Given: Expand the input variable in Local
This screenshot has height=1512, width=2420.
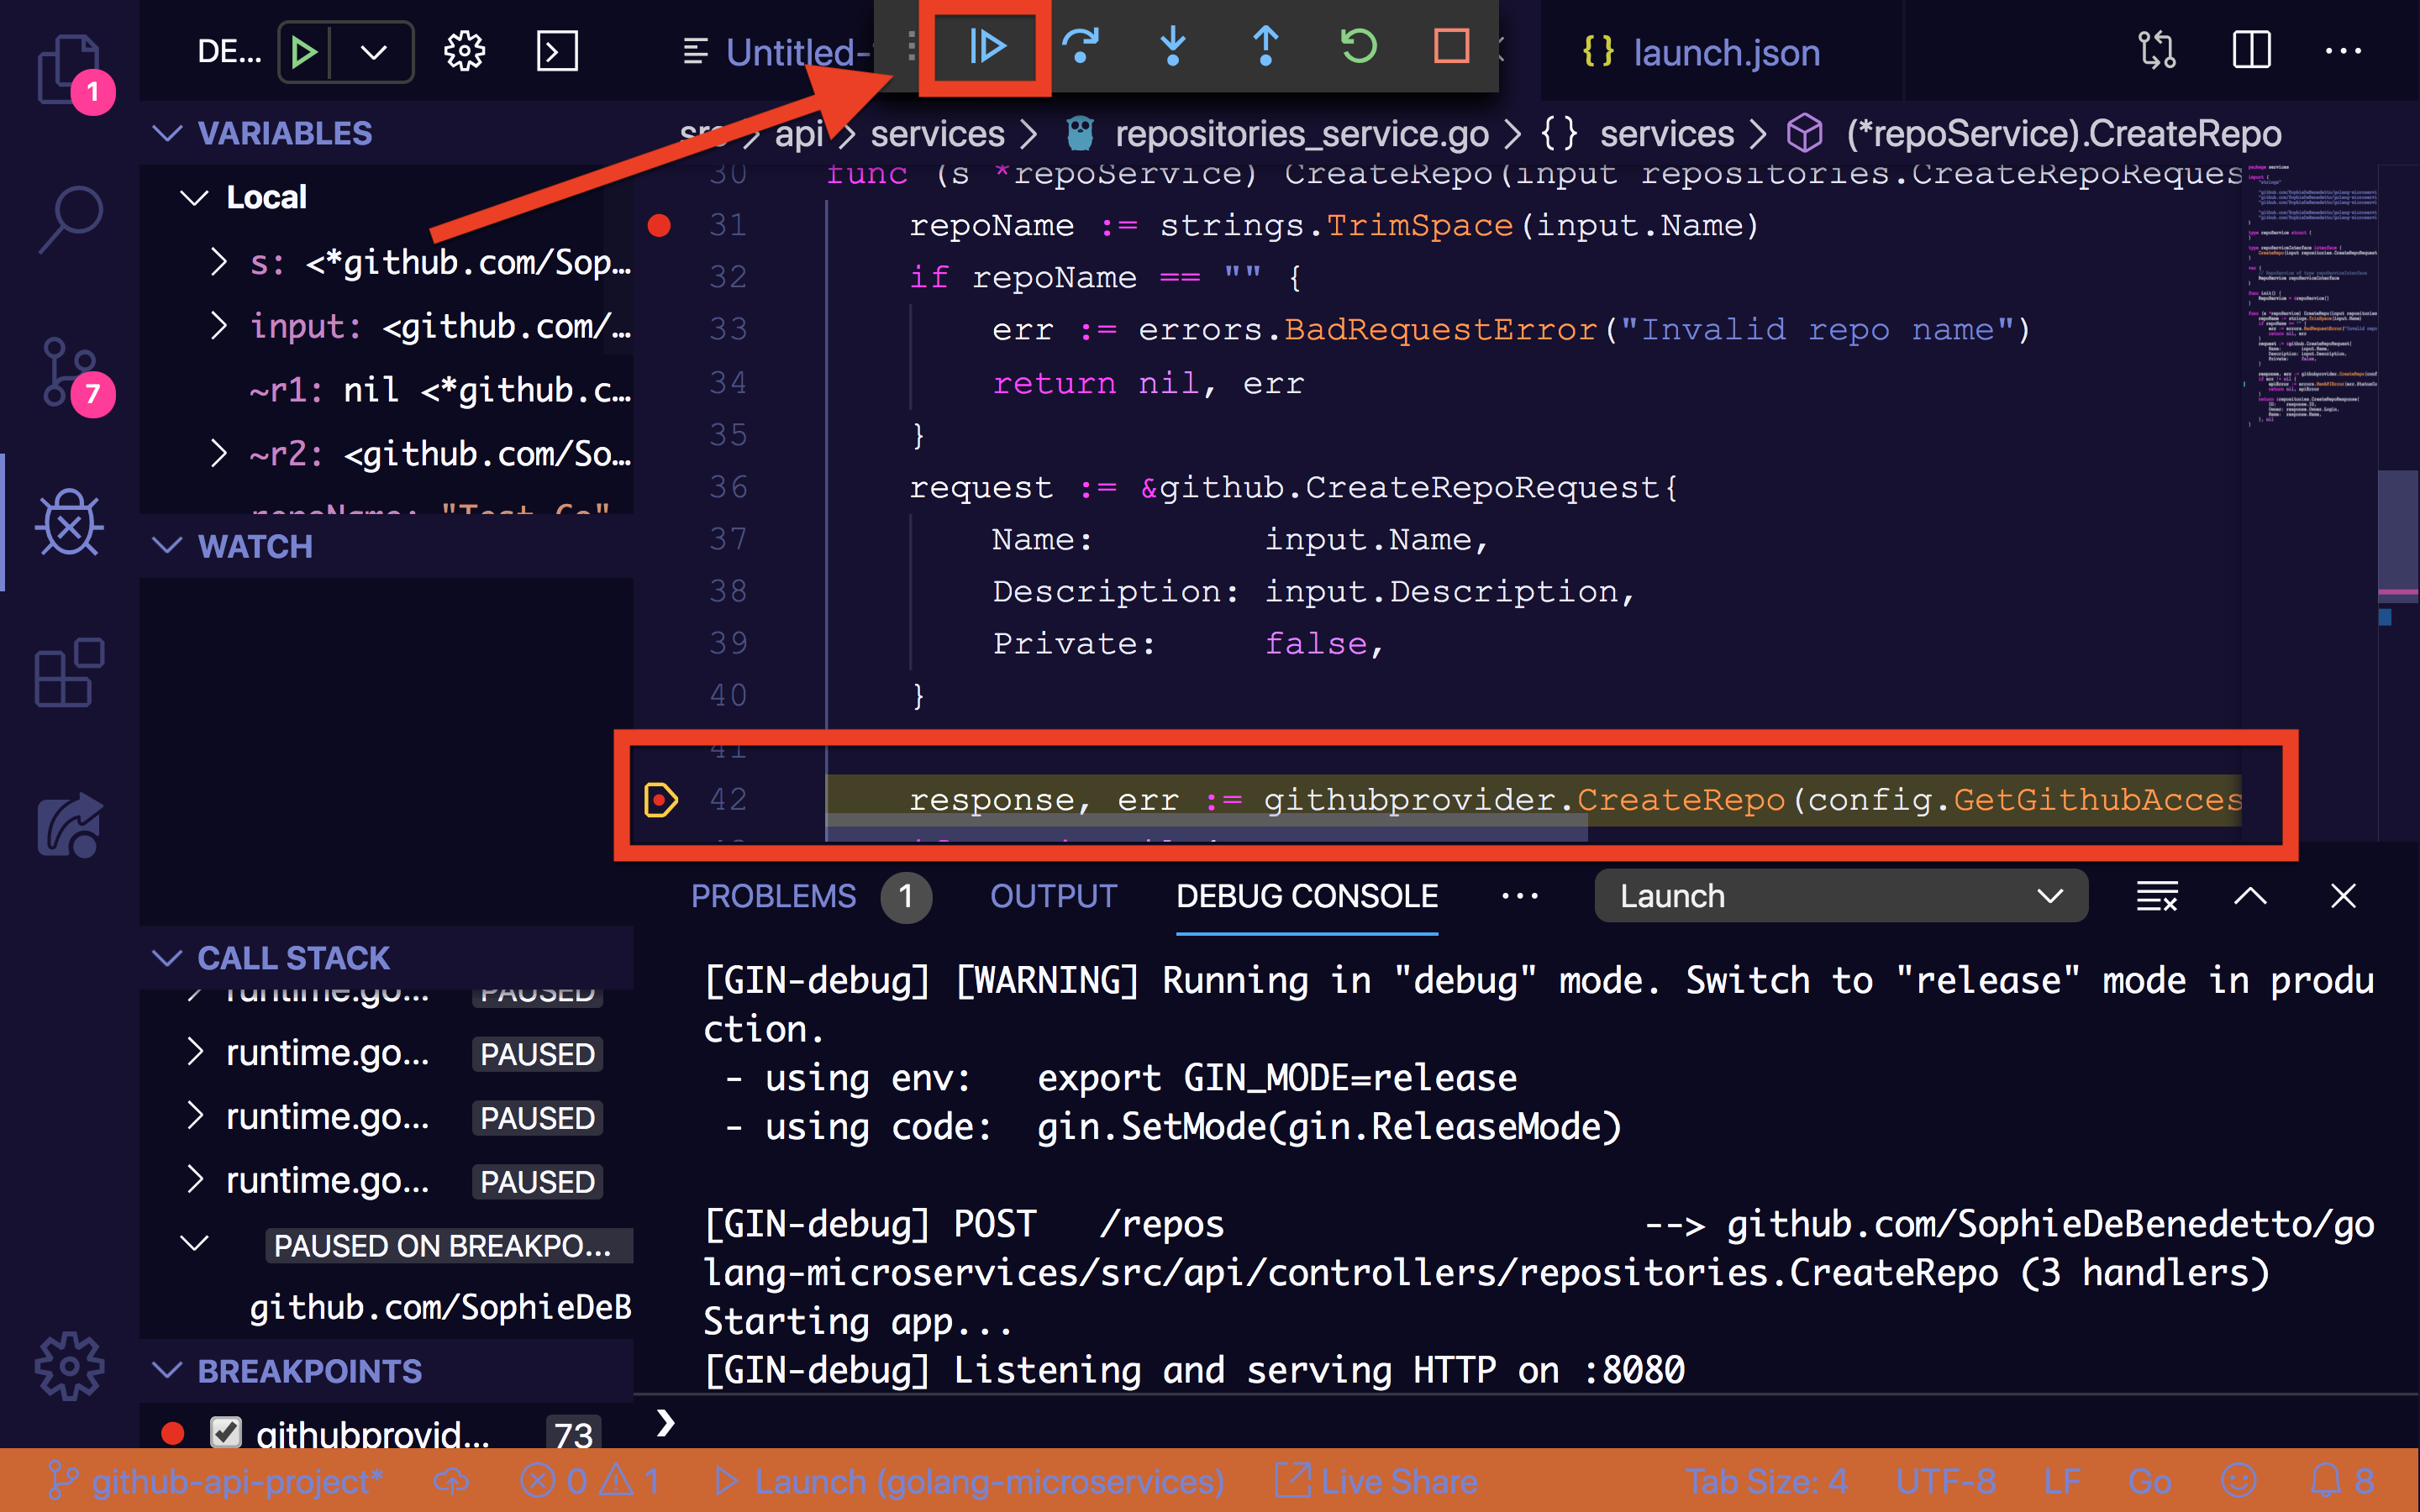Looking at the screenshot, I should coord(219,326).
